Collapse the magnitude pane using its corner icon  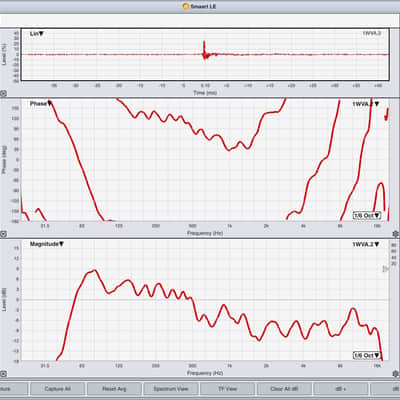click(3, 374)
